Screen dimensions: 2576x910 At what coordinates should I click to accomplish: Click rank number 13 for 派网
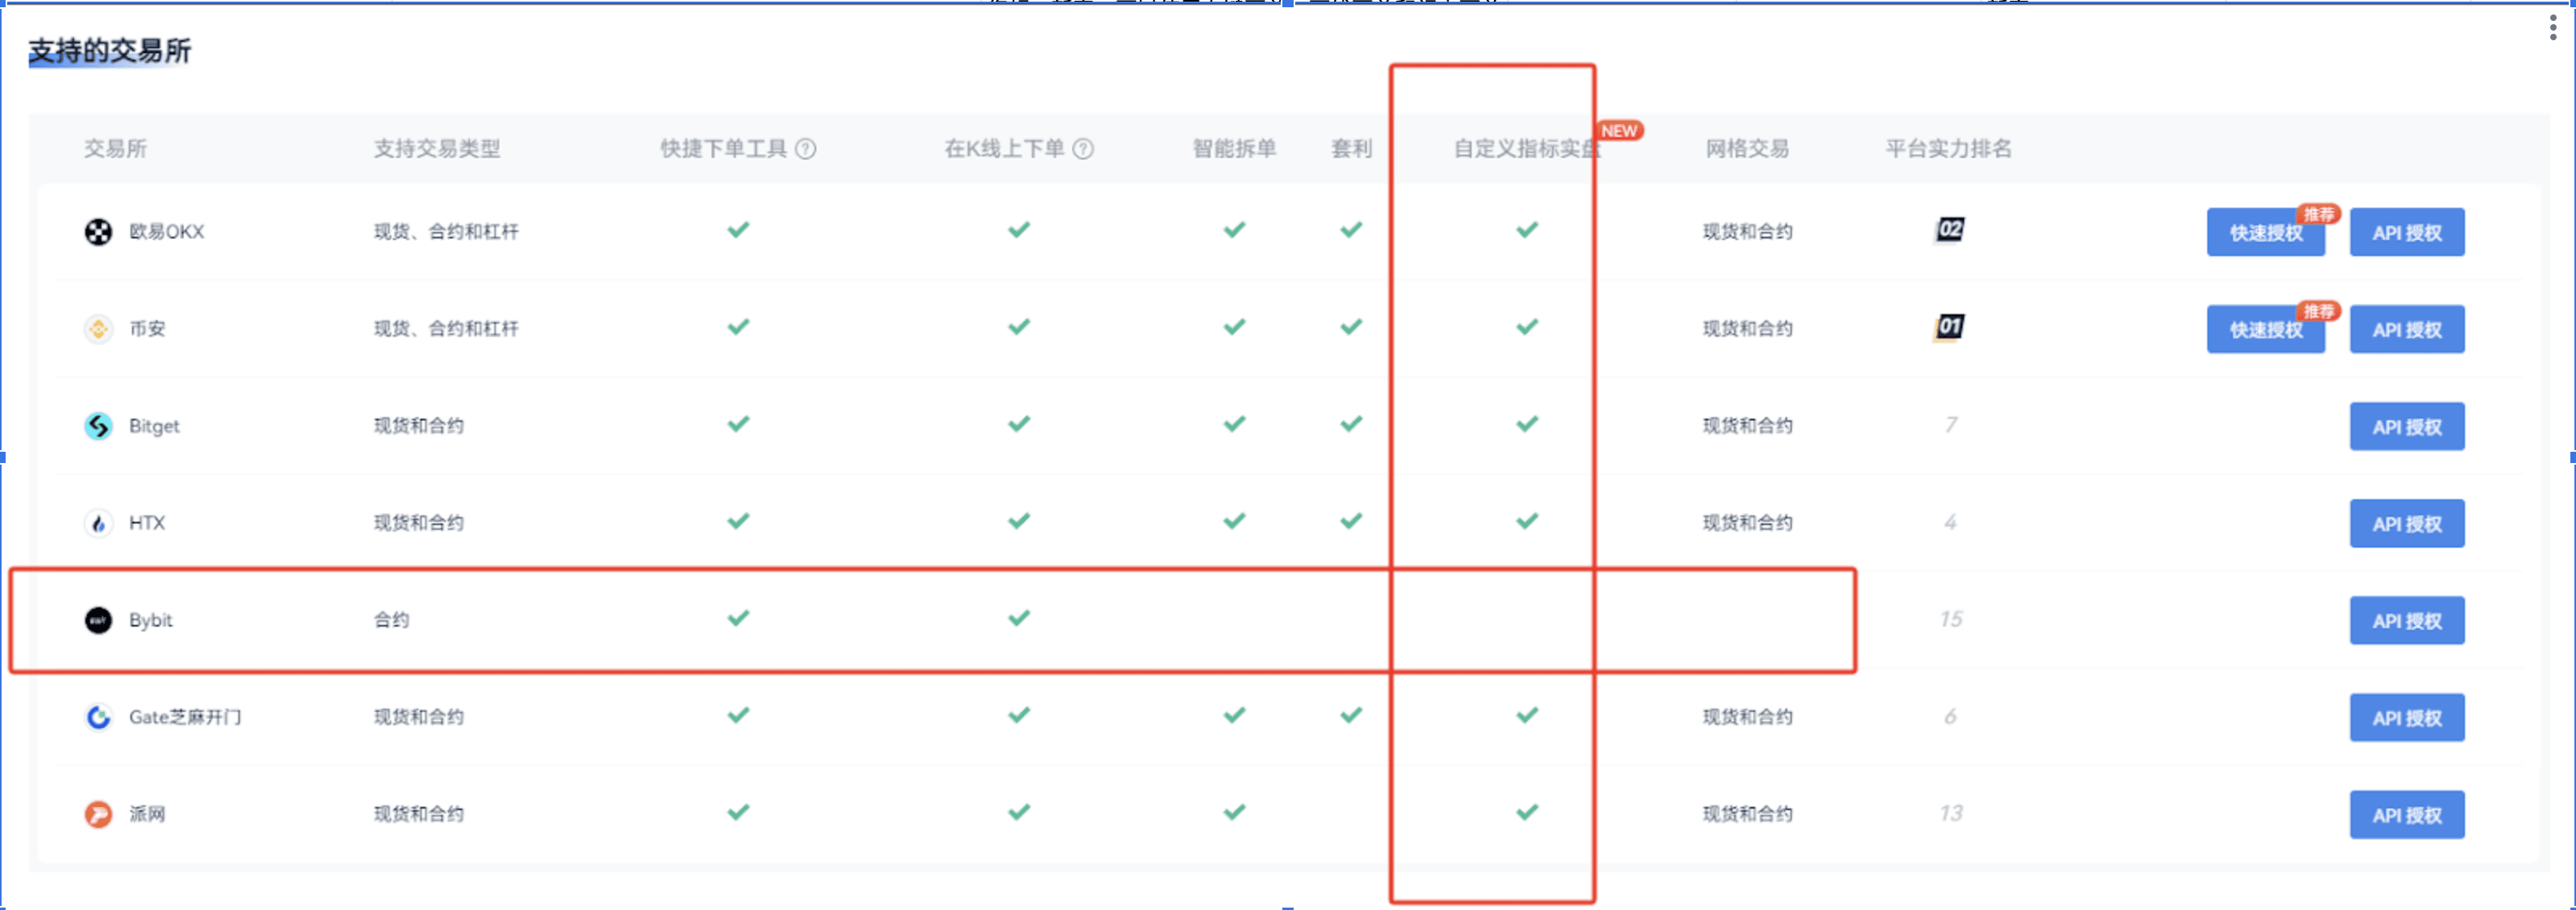(1950, 813)
